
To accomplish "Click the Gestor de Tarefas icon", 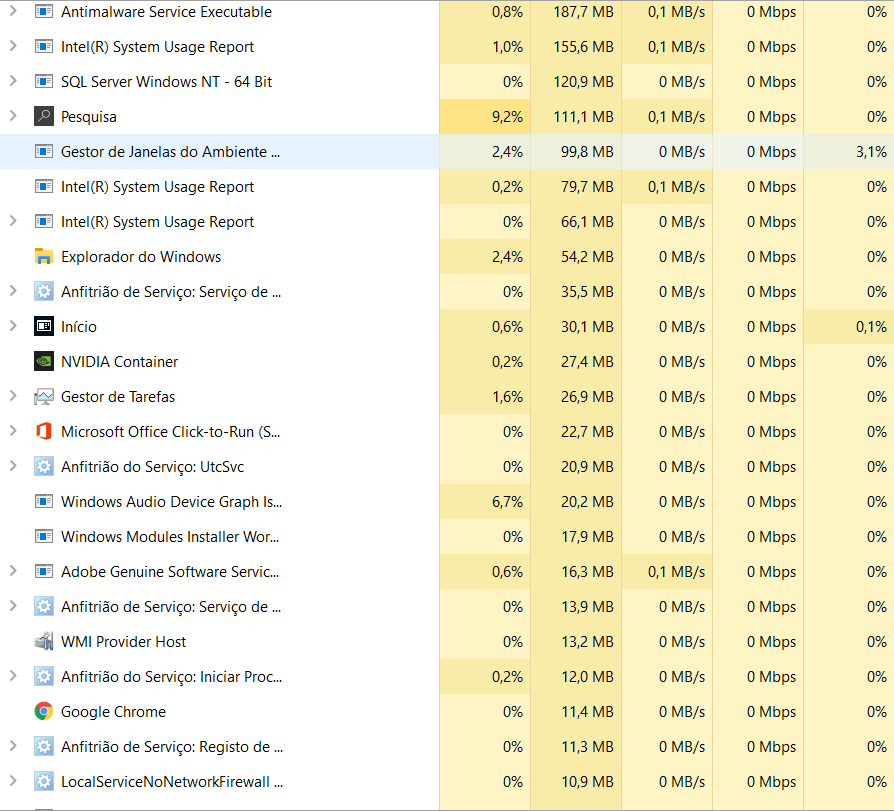I will pyautogui.click(x=44, y=396).
